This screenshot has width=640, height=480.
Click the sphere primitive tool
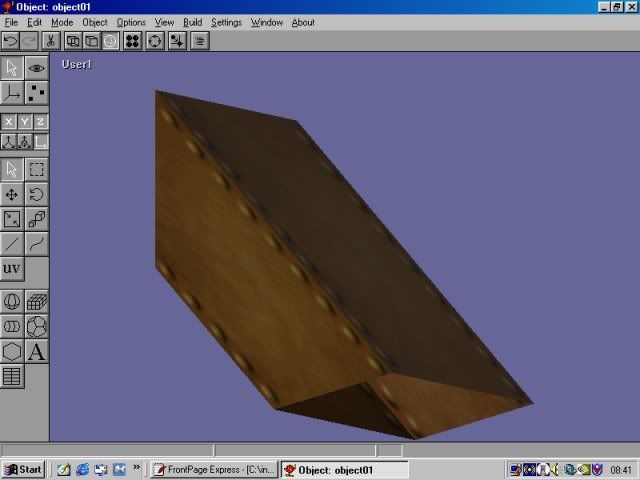12,301
